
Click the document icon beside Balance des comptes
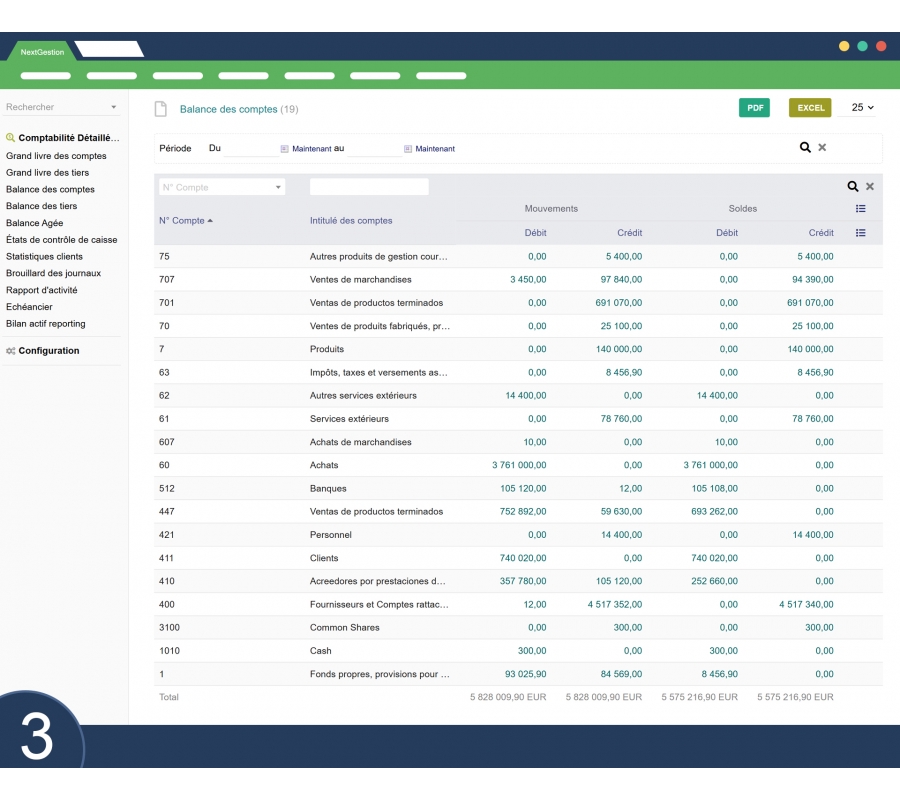click(x=160, y=109)
